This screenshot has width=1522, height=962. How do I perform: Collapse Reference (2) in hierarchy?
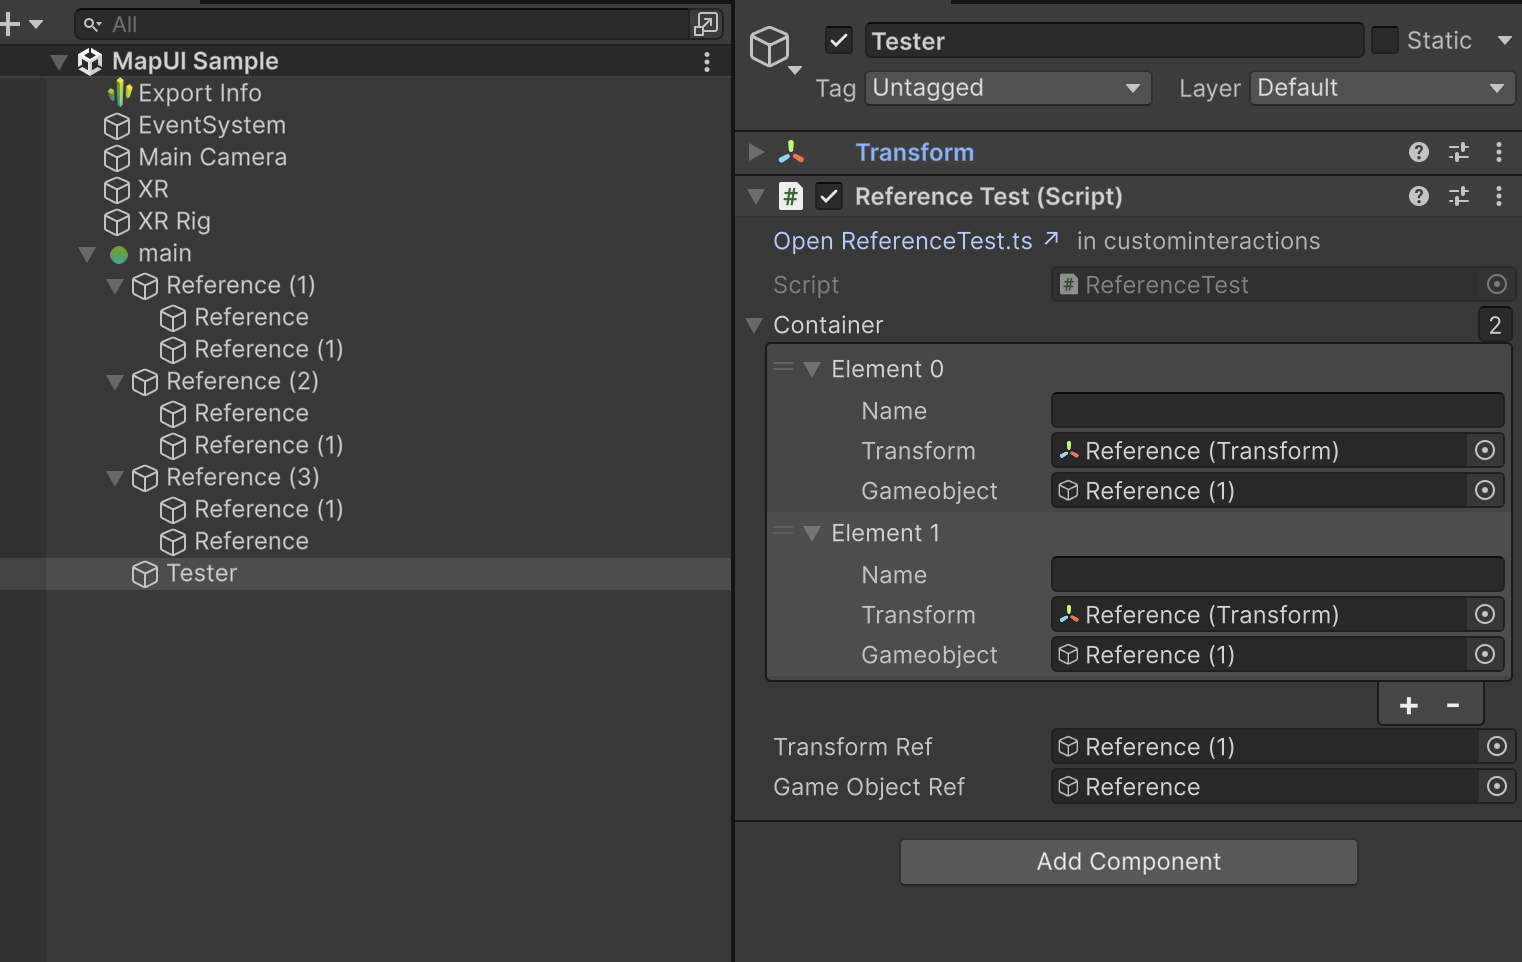115,382
